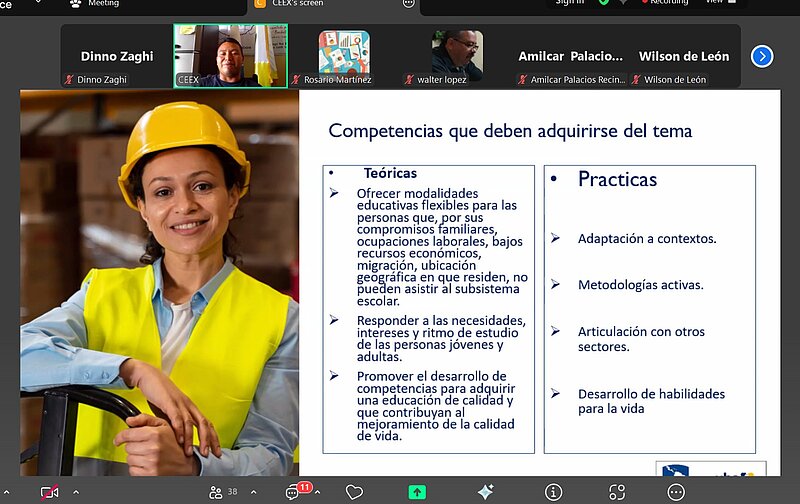Toggle the camera video button
This screenshot has width=800, height=504.
[x=49, y=492]
